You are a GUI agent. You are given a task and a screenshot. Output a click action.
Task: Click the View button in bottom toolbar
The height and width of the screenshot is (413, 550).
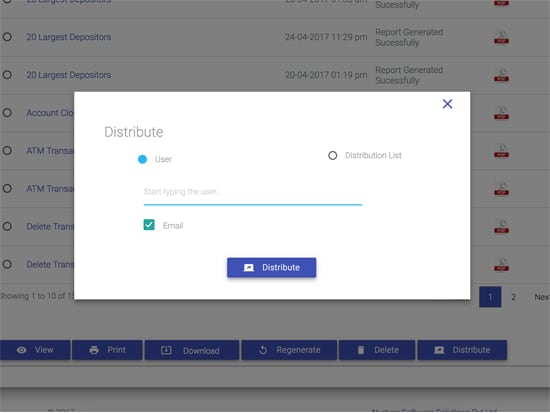tap(35, 350)
